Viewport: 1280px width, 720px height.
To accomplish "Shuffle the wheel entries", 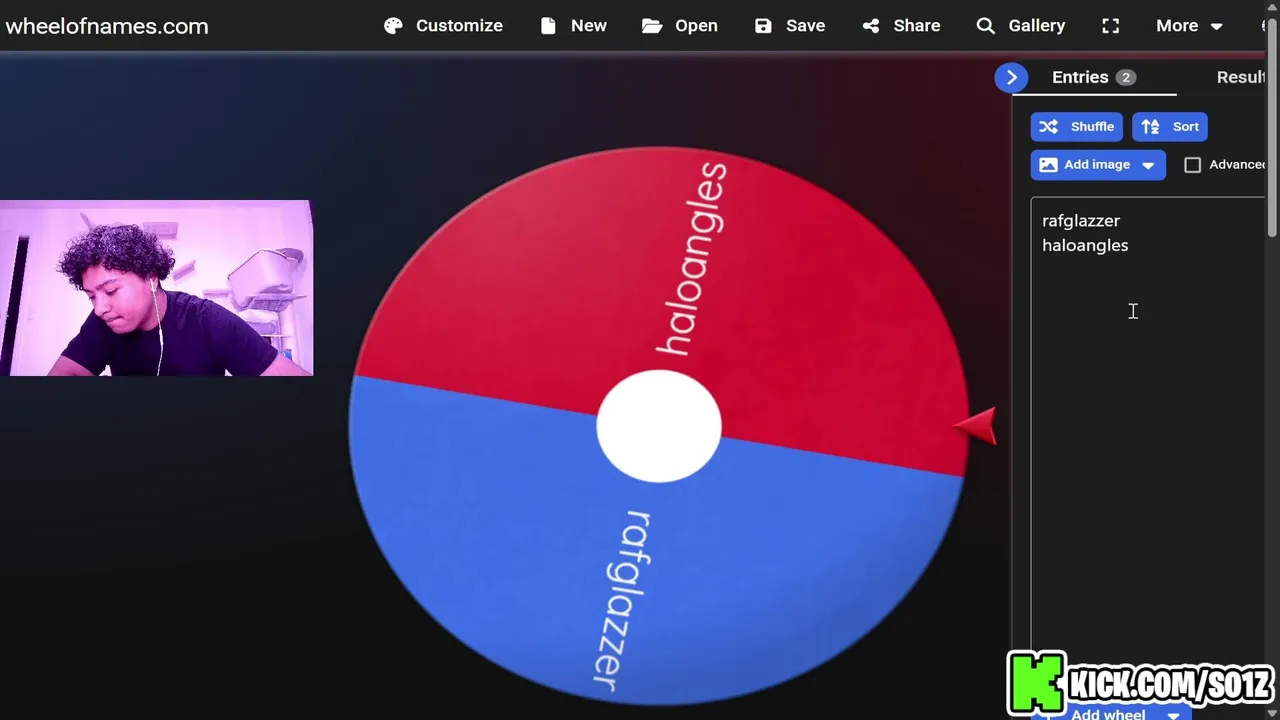I will pyautogui.click(x=1077, y=127).
